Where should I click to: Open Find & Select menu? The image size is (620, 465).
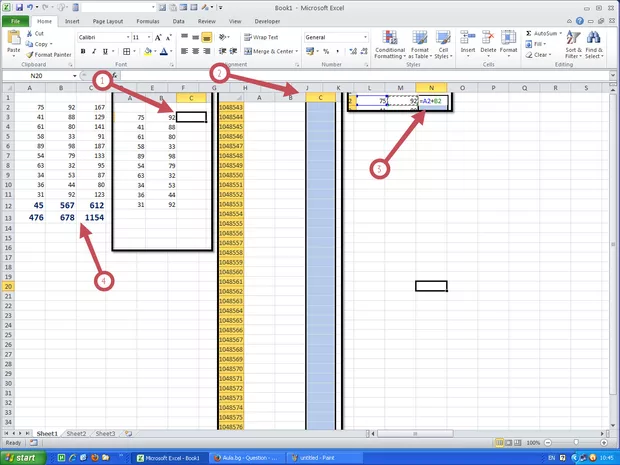(594, 45)
